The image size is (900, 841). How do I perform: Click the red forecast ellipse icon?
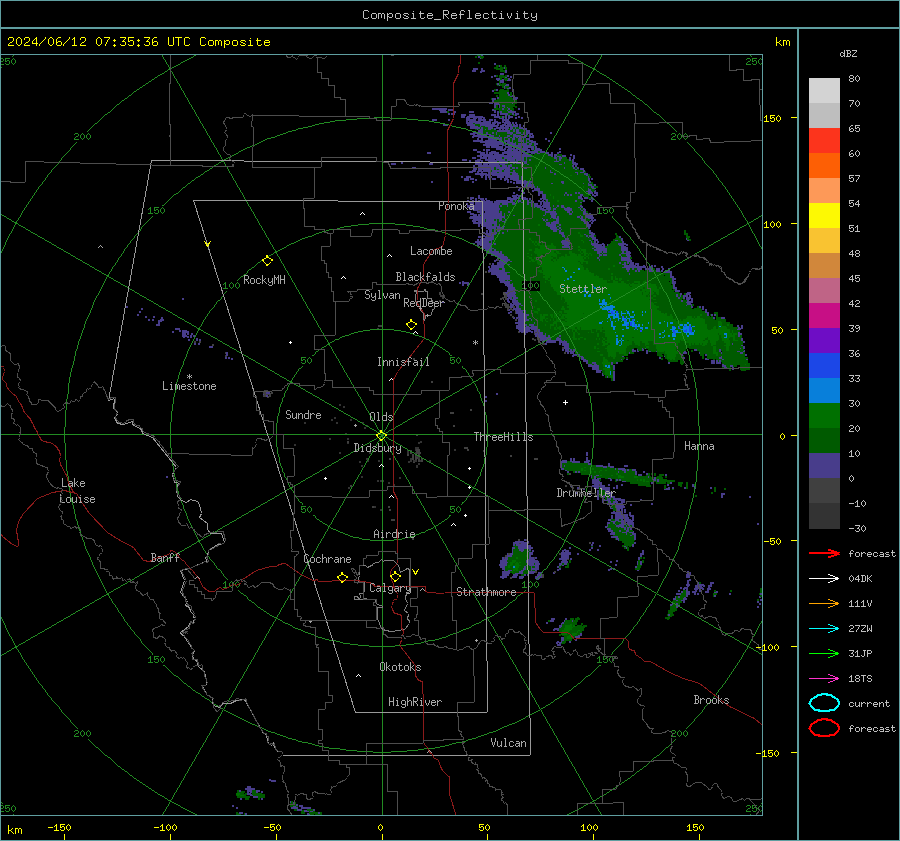(x=824, y=728)
